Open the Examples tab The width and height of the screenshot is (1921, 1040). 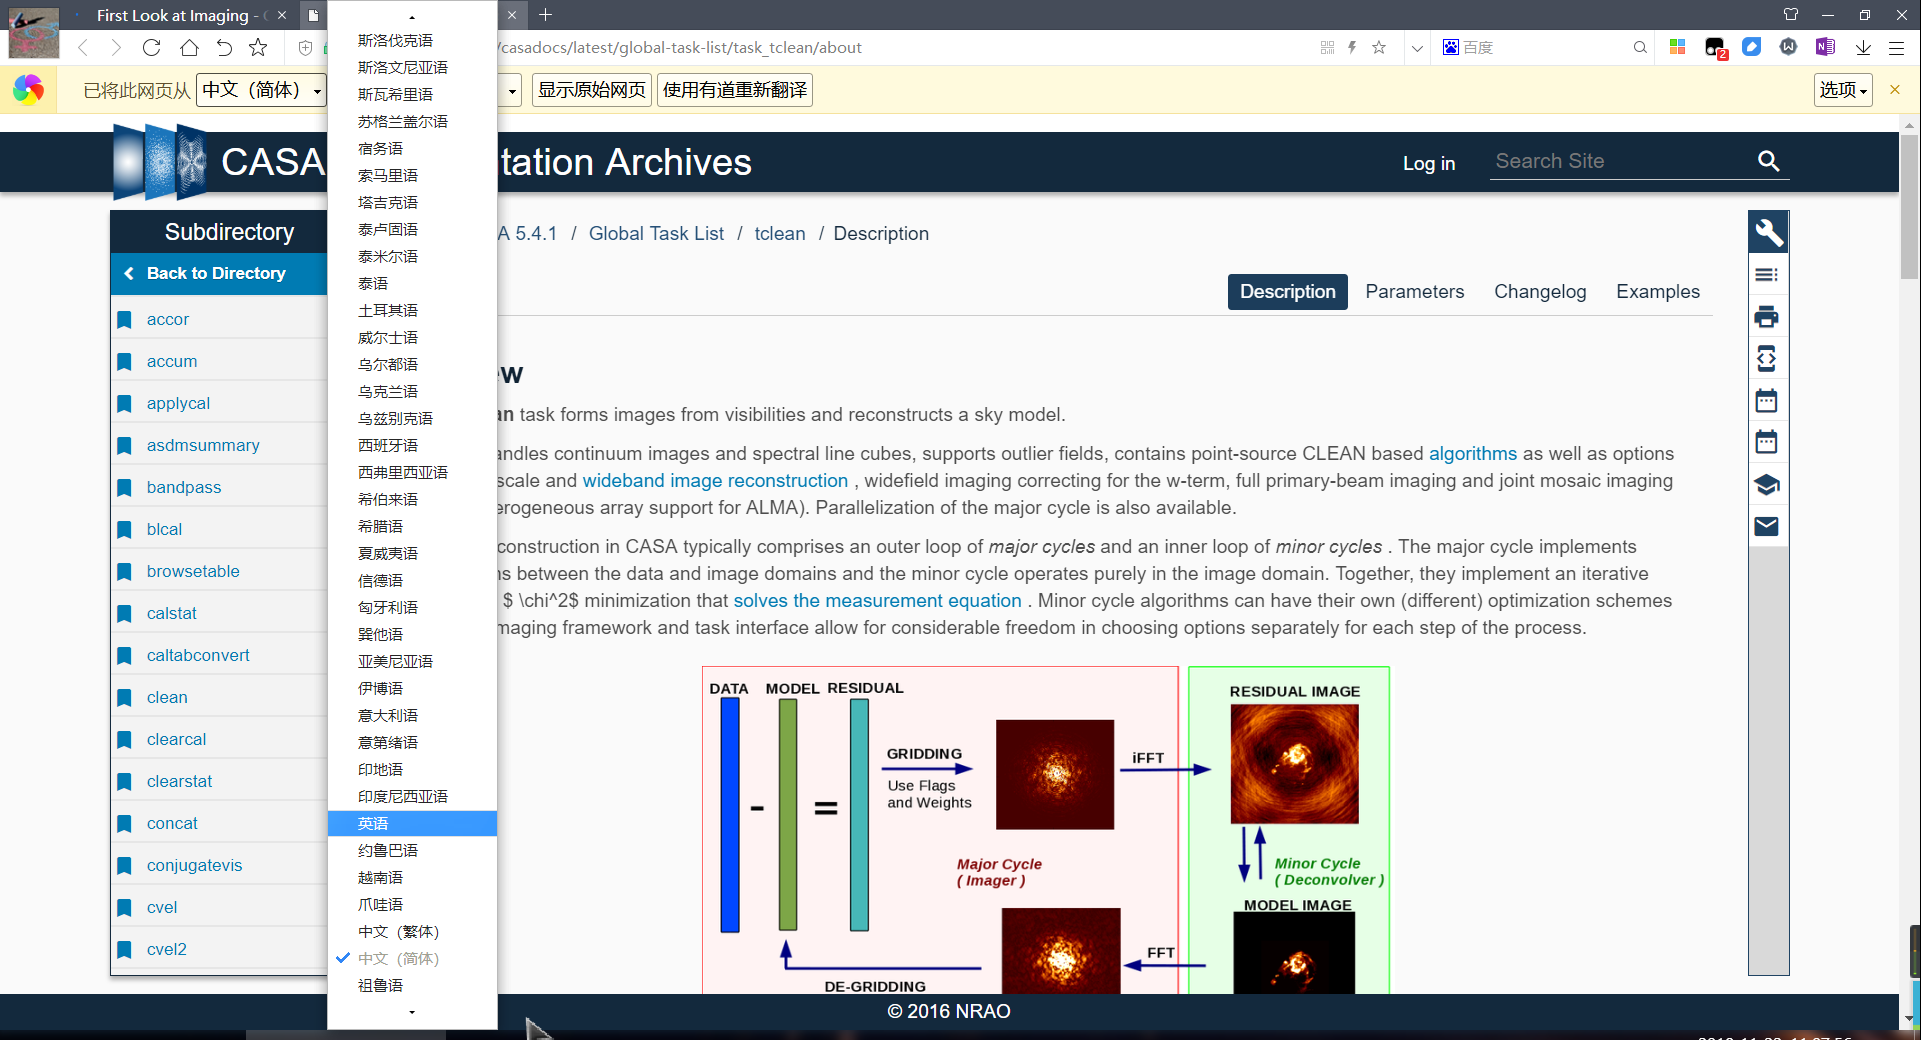pos(1657,292)
